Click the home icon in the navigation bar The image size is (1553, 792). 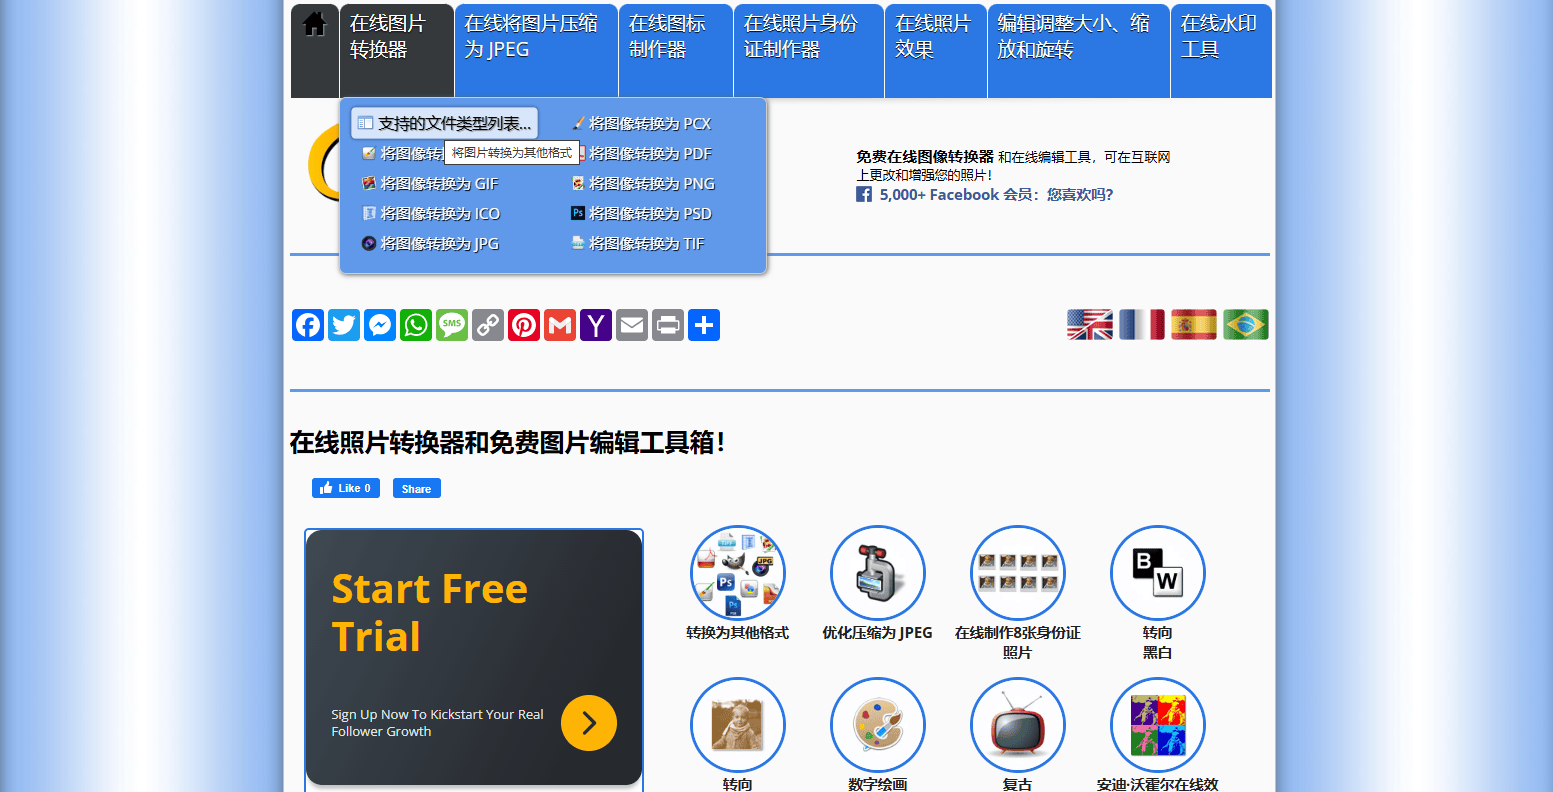click(314, 25)
